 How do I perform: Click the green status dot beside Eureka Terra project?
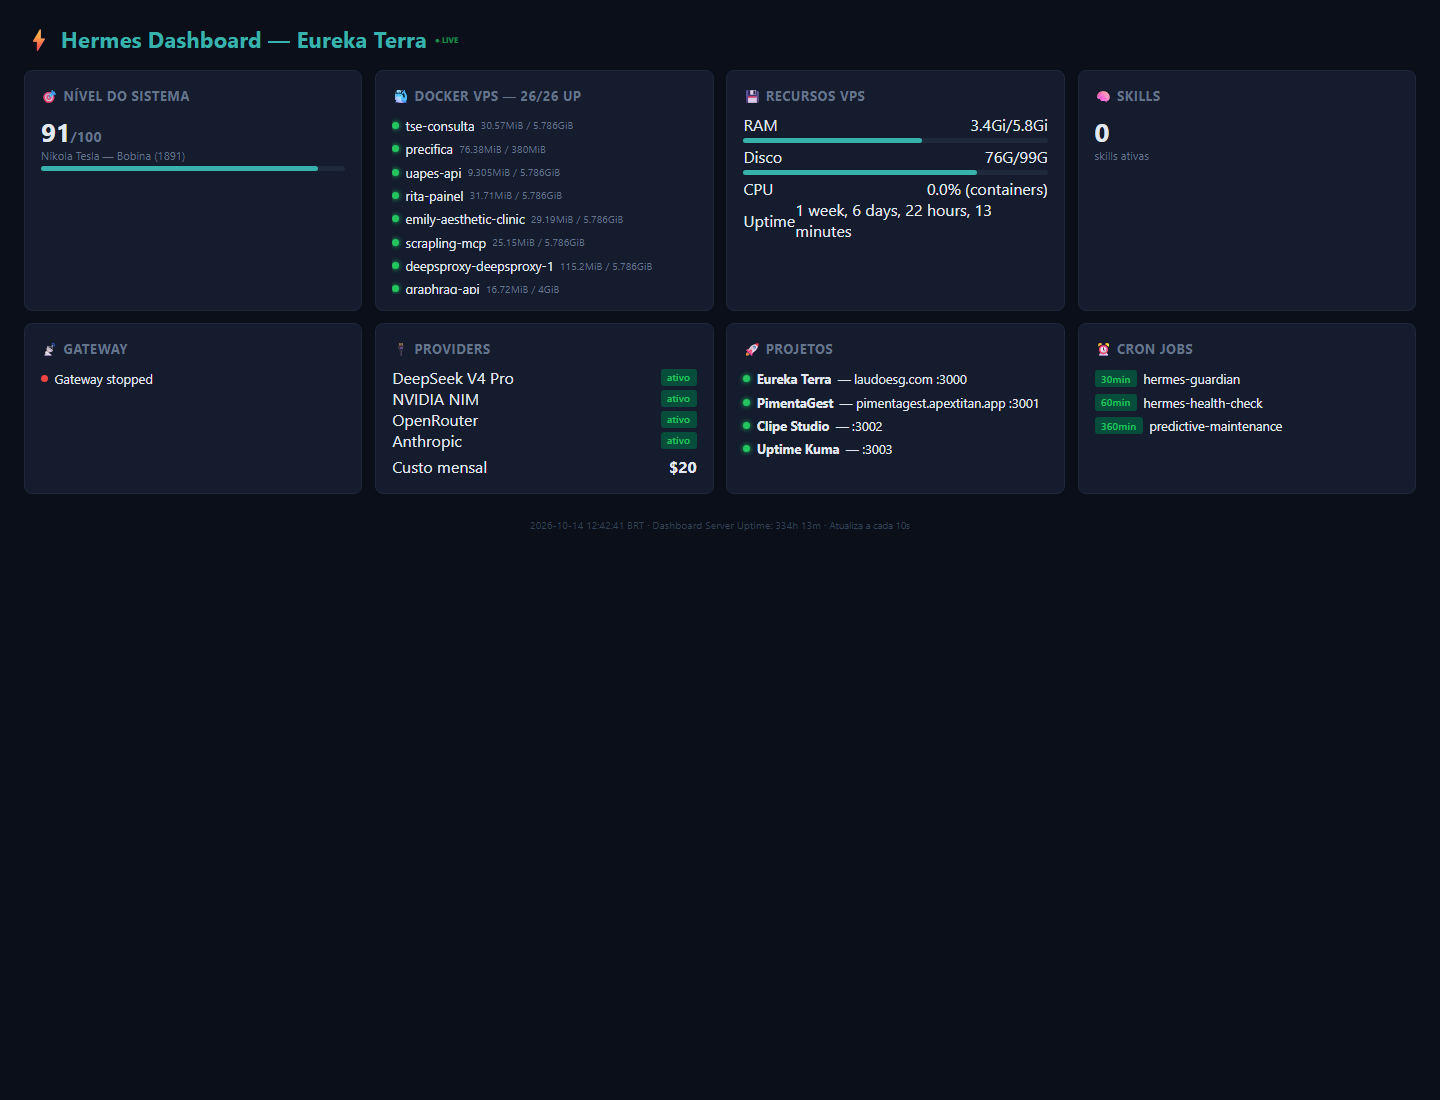[747, 379]
